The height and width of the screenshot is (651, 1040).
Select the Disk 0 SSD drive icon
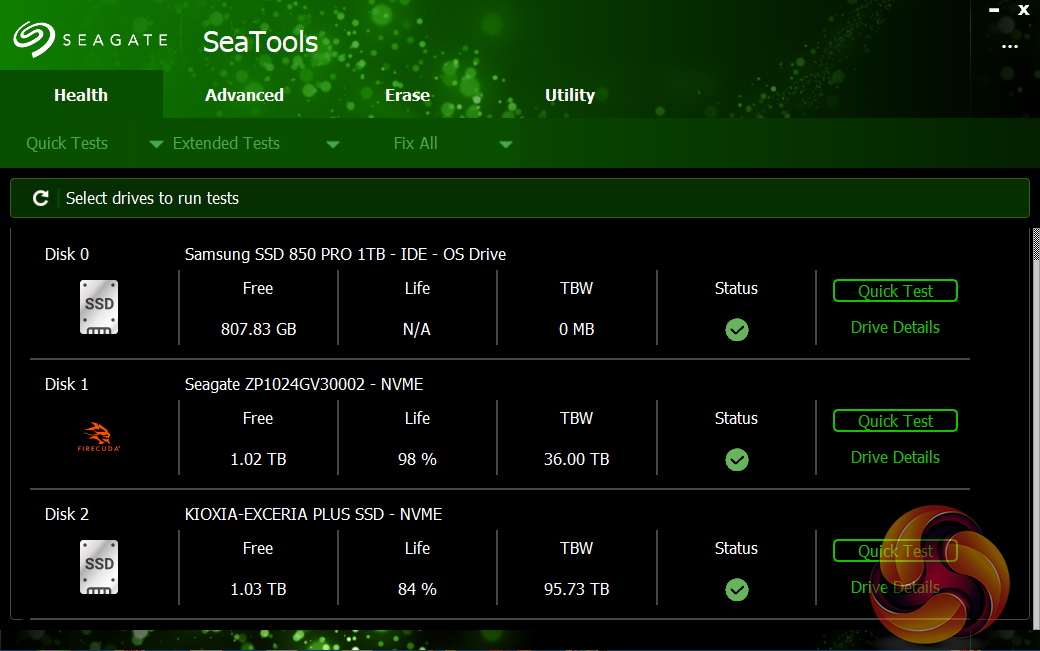pyautogui.click(x=99, y=307)
